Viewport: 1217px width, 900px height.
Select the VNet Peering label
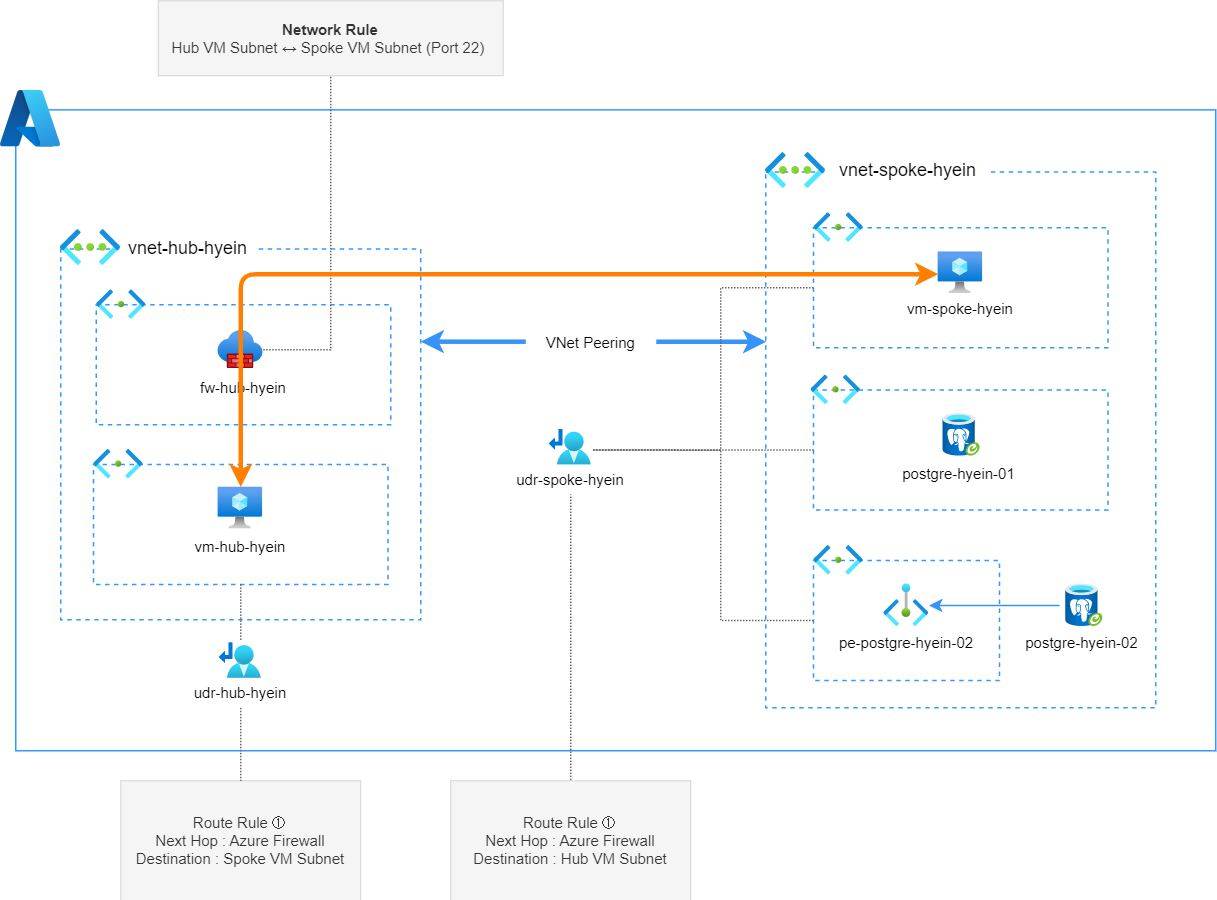coord(589,342)
